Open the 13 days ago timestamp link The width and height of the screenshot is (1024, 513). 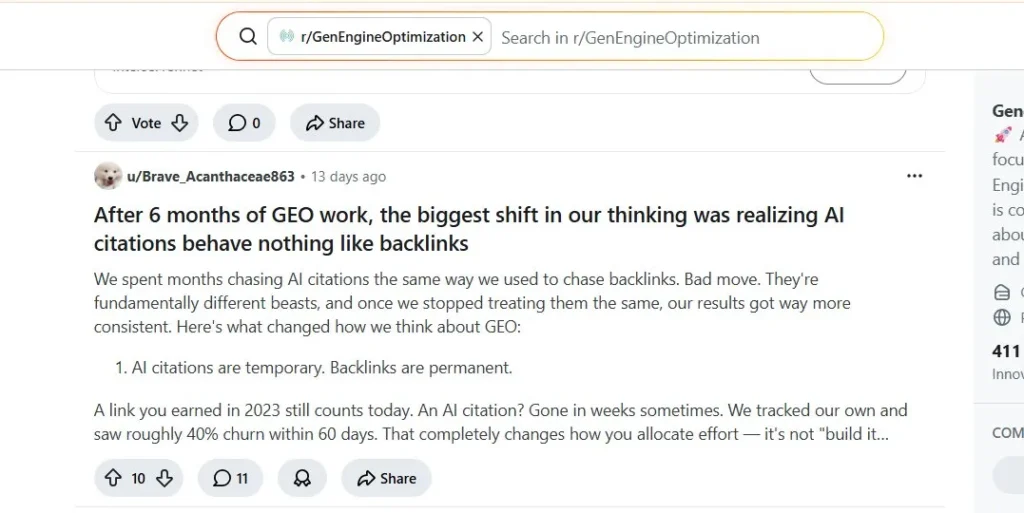coord(348,177)
